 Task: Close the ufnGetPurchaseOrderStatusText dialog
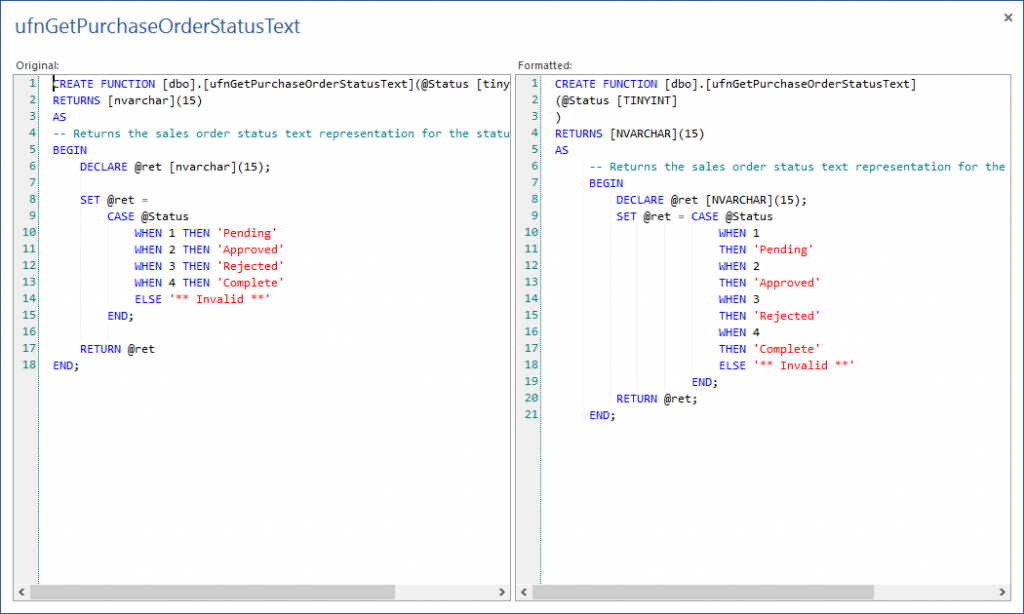coord(1006,17)
